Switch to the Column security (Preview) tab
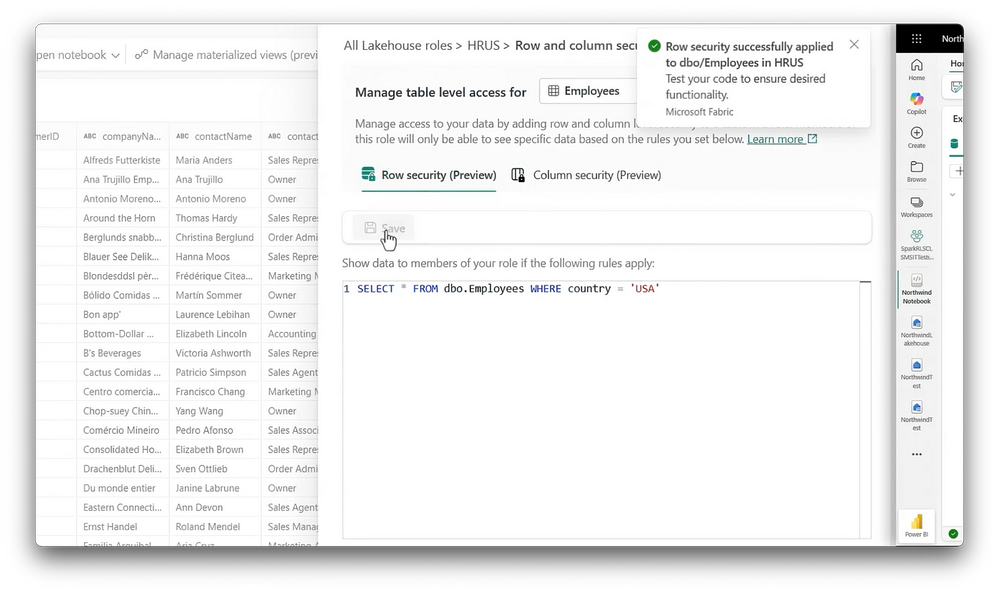The width and height of the screenshot is (999, 593). [587, 175]
